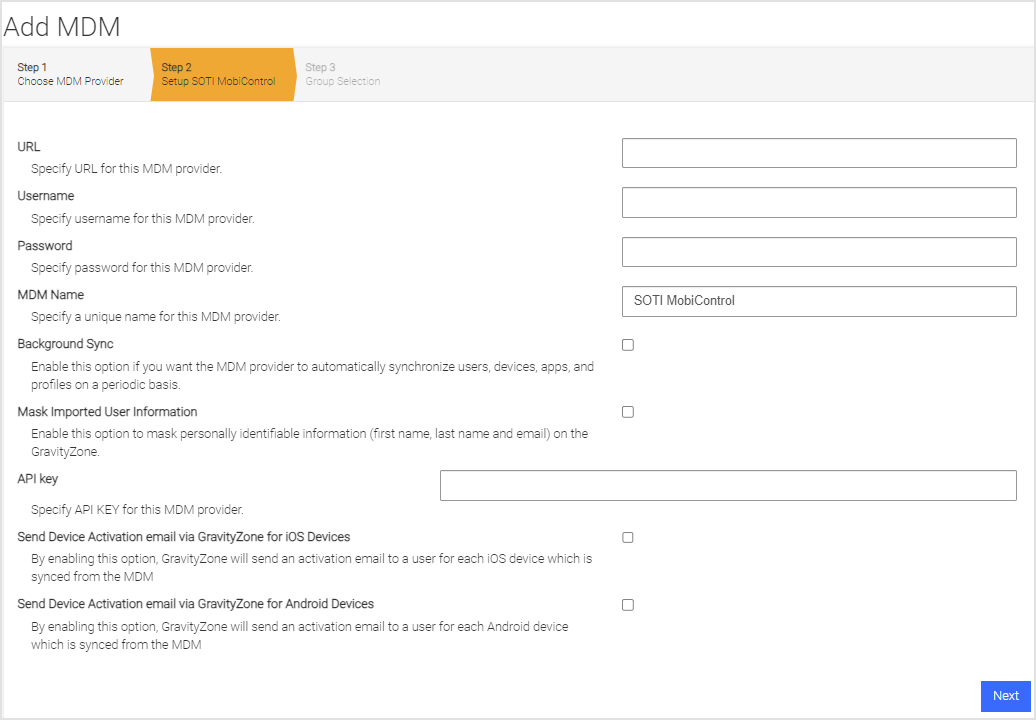
Task: Check Mask Imported User Information option
Action: point(627,411)
